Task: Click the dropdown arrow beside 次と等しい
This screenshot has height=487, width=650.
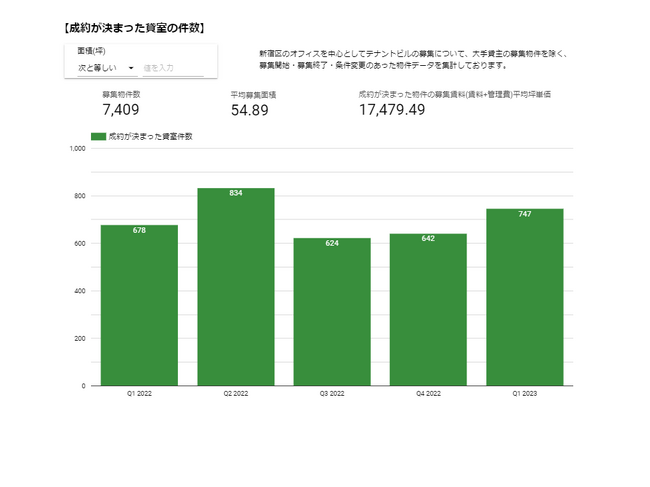Action: point(131,68)
